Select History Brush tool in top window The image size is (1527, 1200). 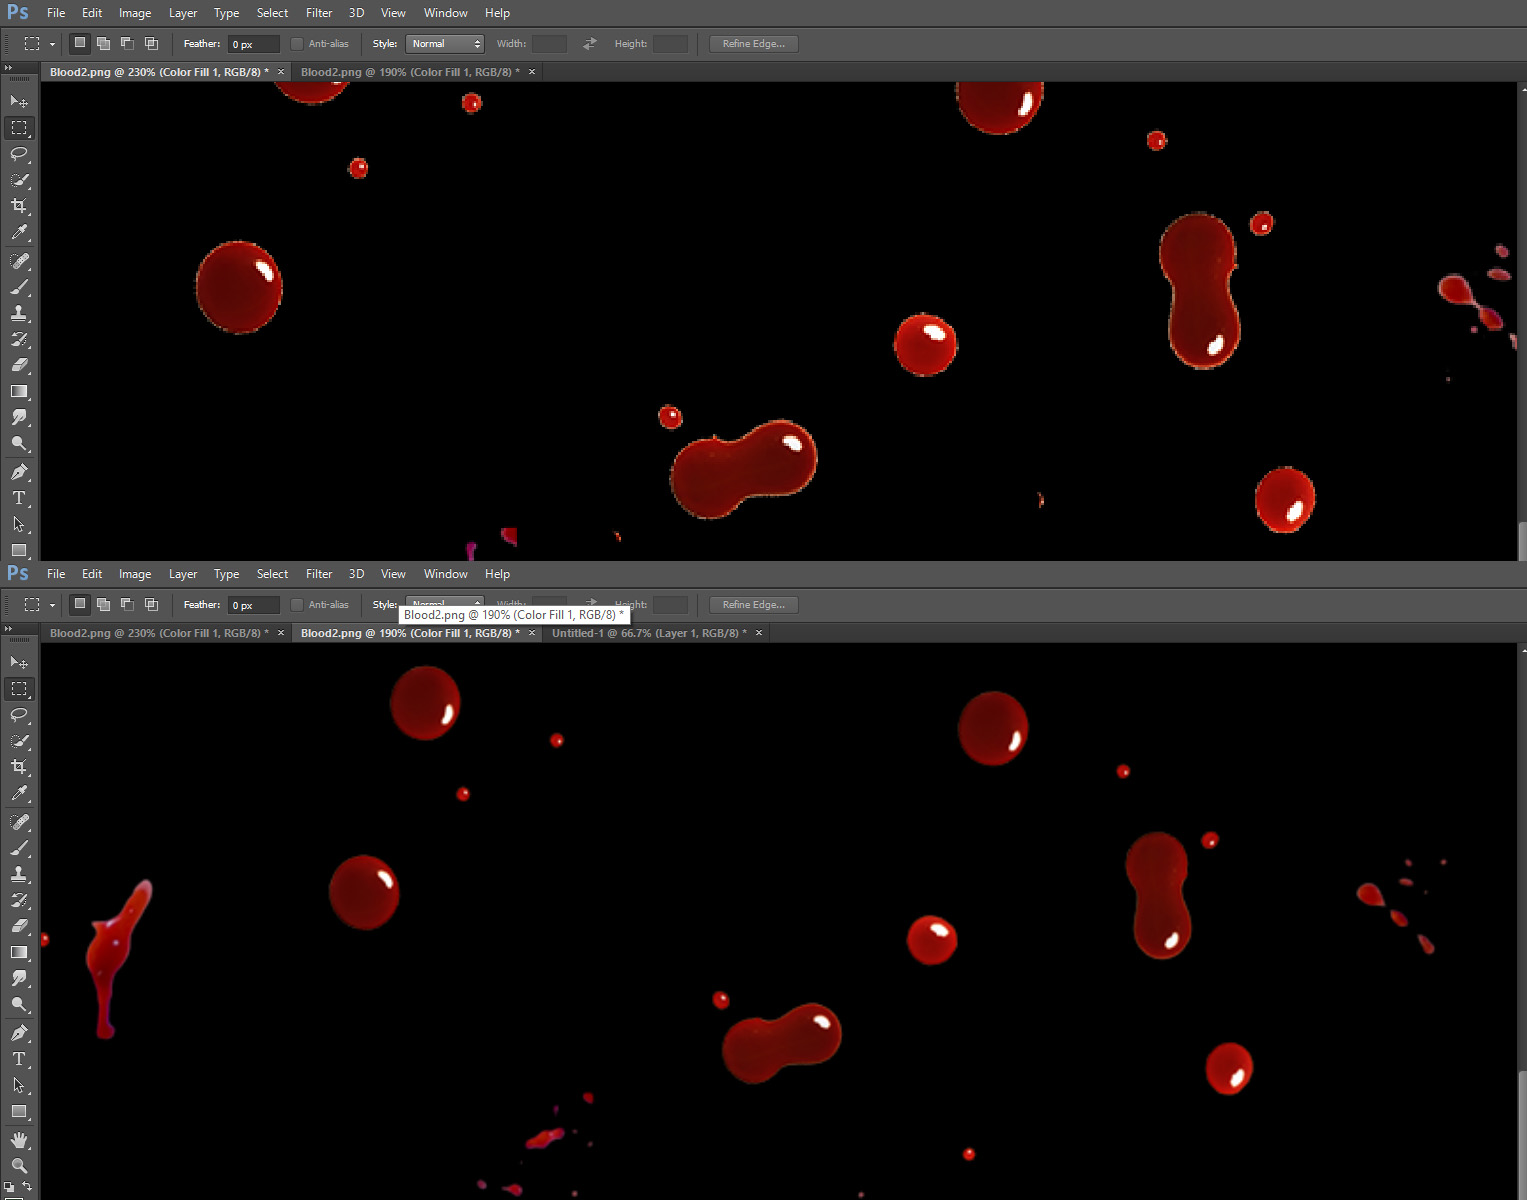point(19,339)
